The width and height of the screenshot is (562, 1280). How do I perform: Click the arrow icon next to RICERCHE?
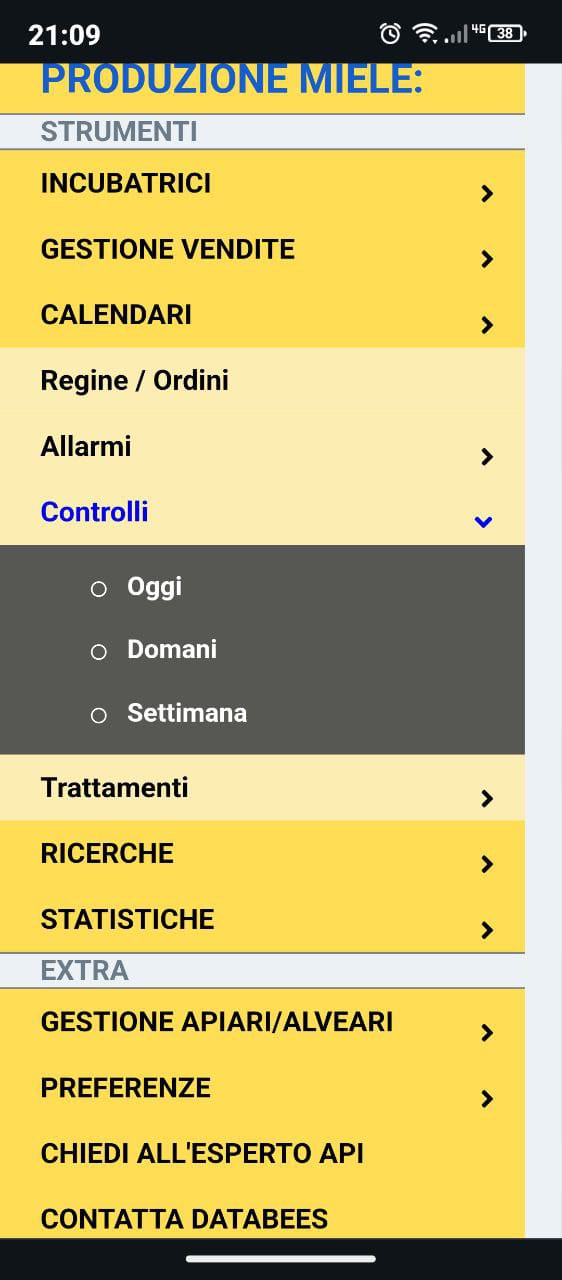pyautogui.click(x=487, y=865)
